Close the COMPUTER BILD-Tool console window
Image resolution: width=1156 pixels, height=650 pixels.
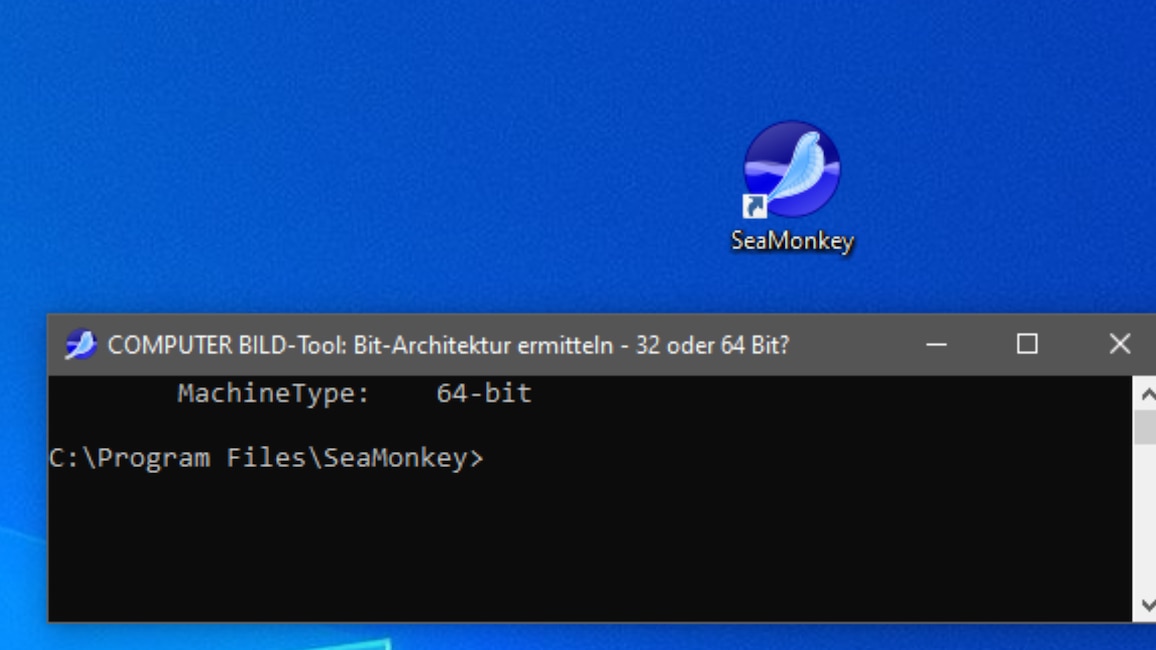(1119, 345)
